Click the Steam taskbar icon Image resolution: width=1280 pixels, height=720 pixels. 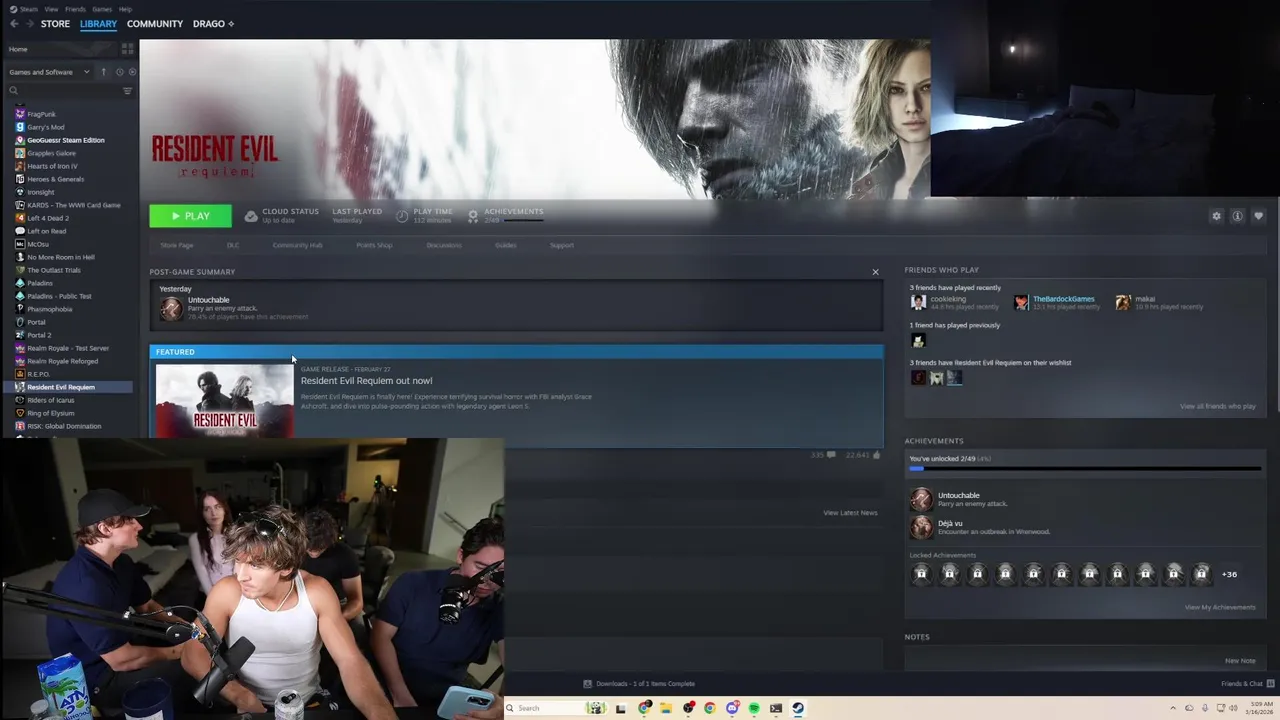pyautogui.click(x=798, y=708)
